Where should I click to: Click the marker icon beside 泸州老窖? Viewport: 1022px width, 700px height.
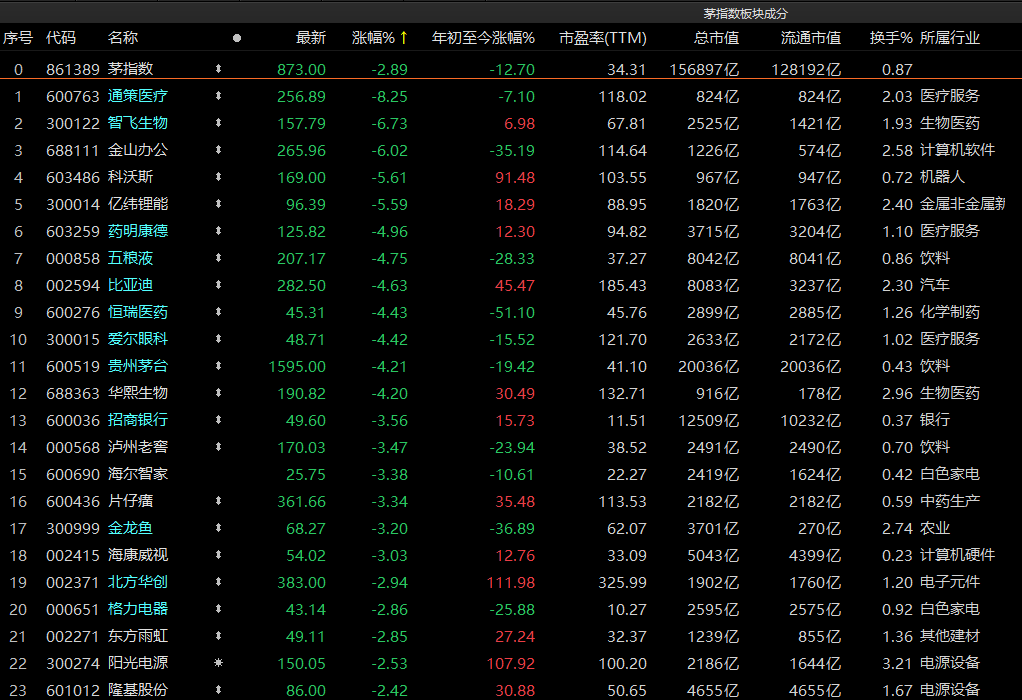click(218, 447)
